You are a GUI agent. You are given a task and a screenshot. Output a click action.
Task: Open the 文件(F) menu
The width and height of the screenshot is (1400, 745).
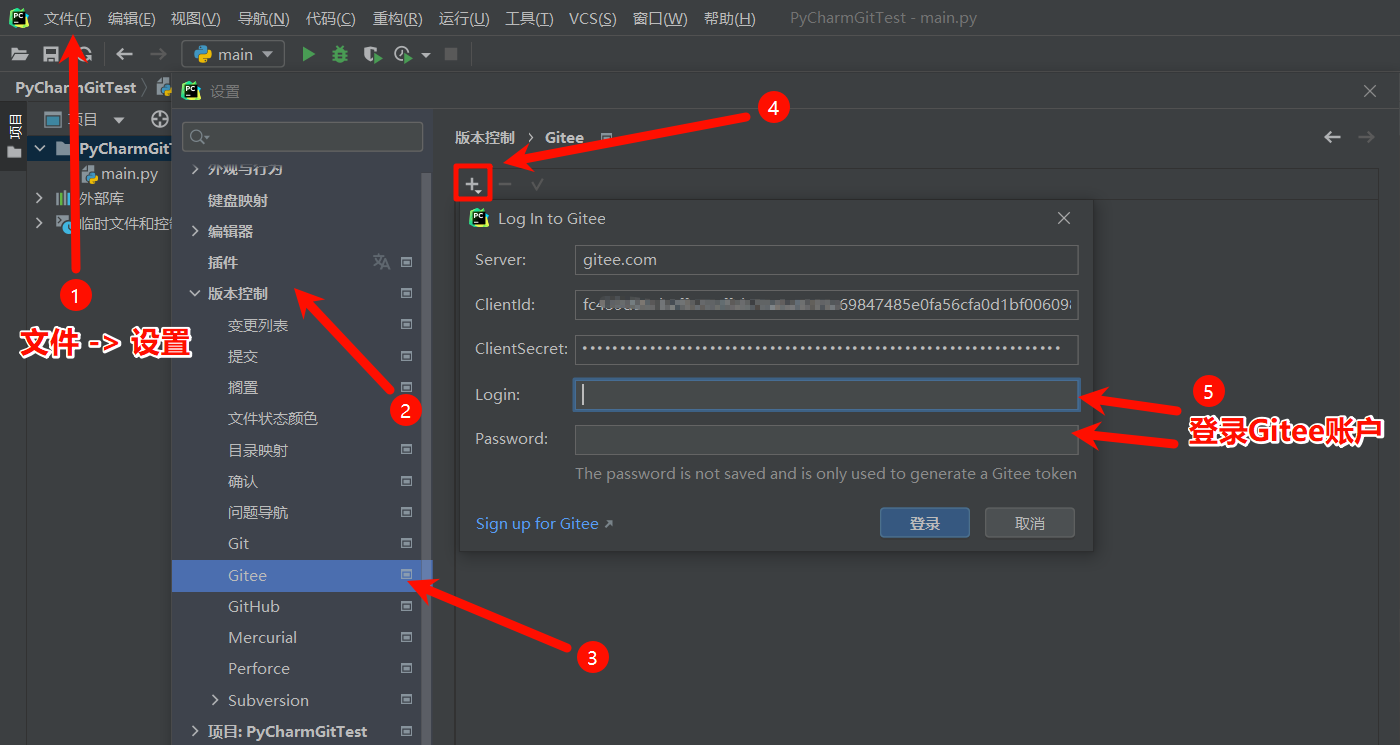(68, 19)
